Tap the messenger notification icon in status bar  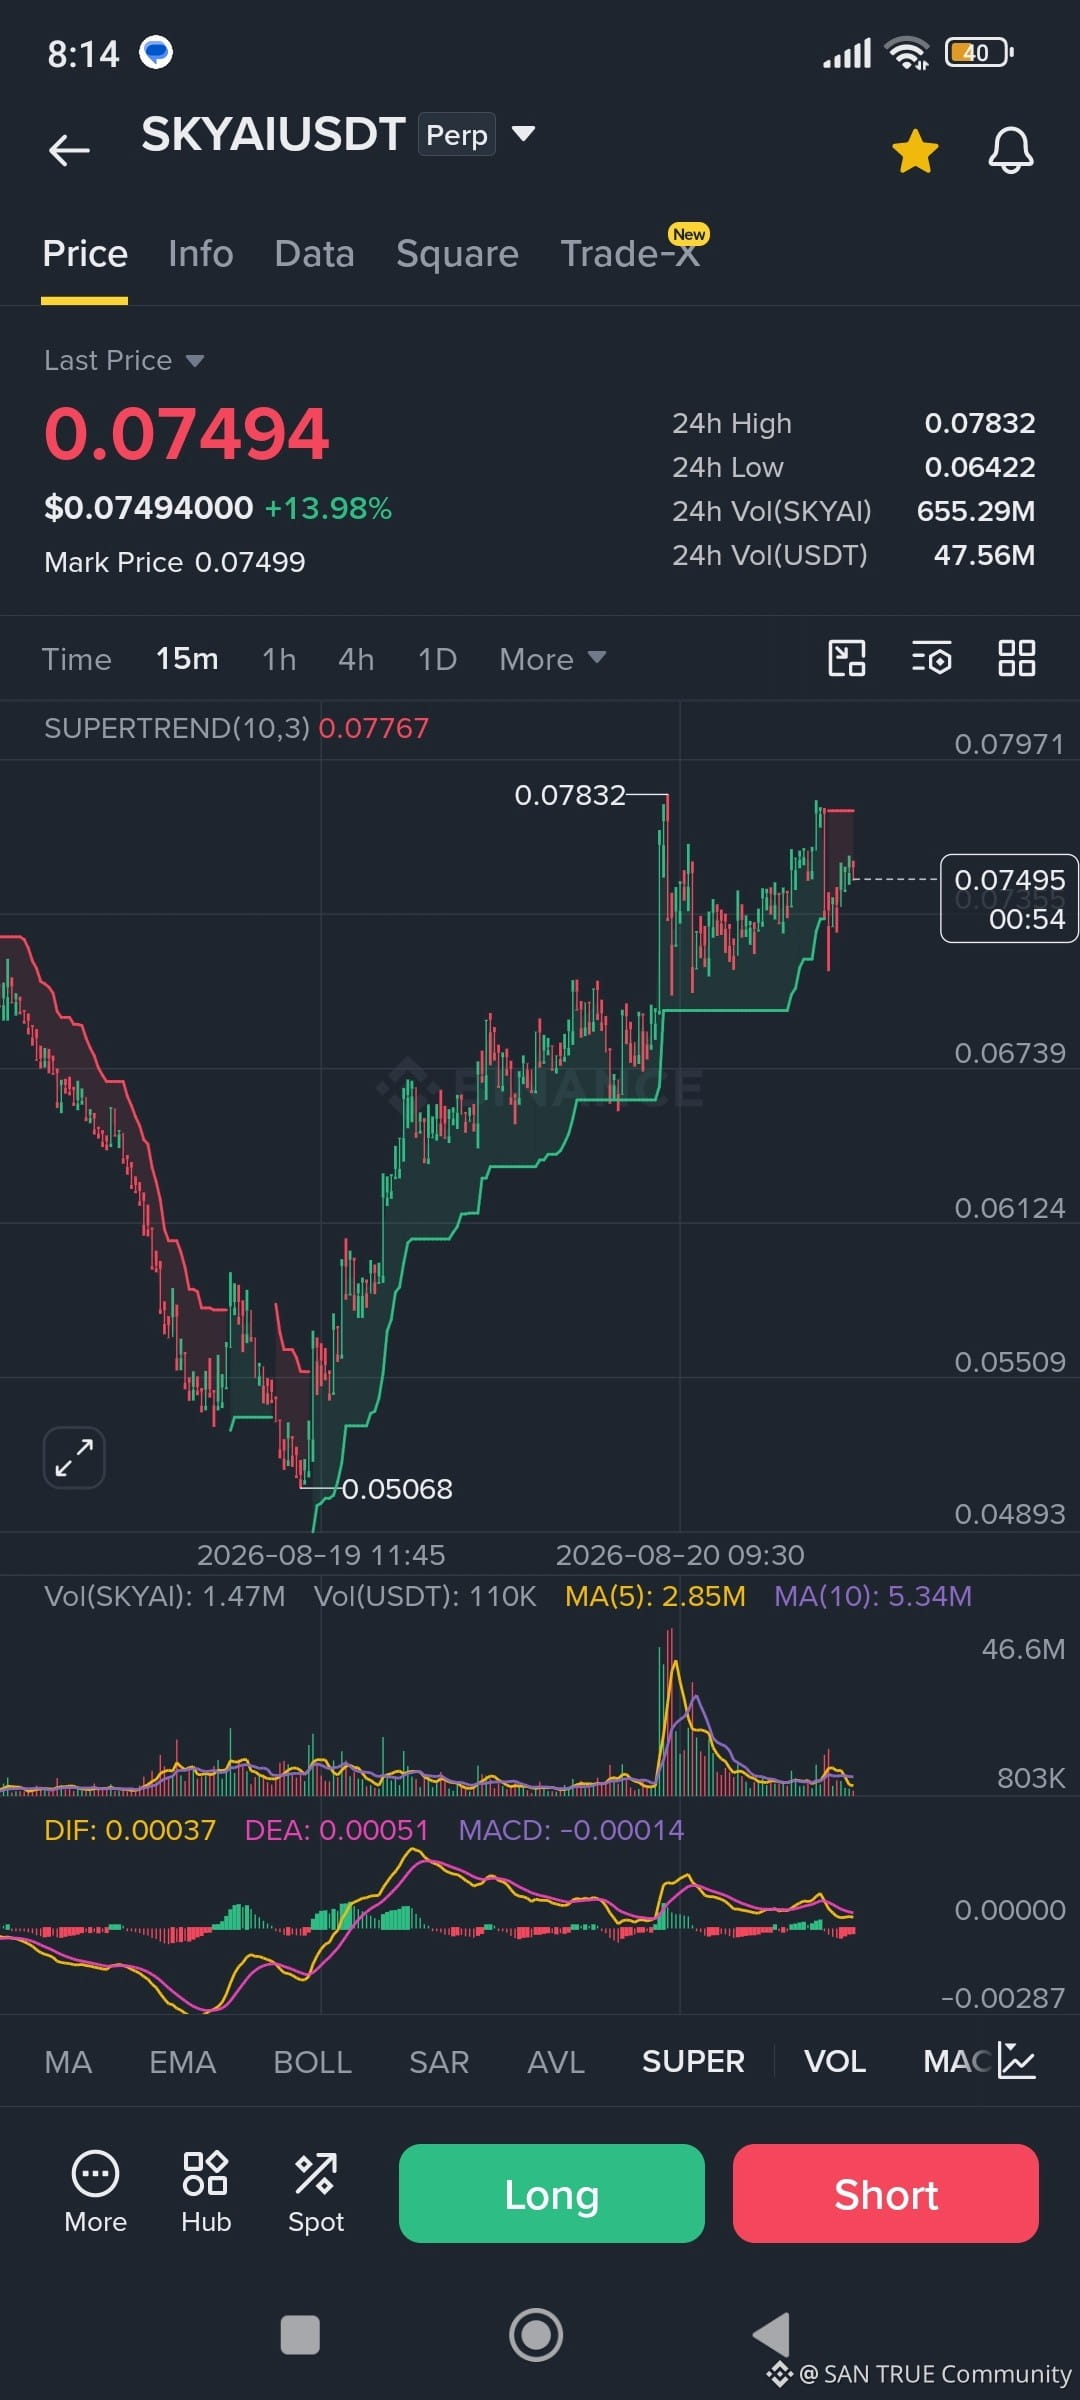click(156, 52)
